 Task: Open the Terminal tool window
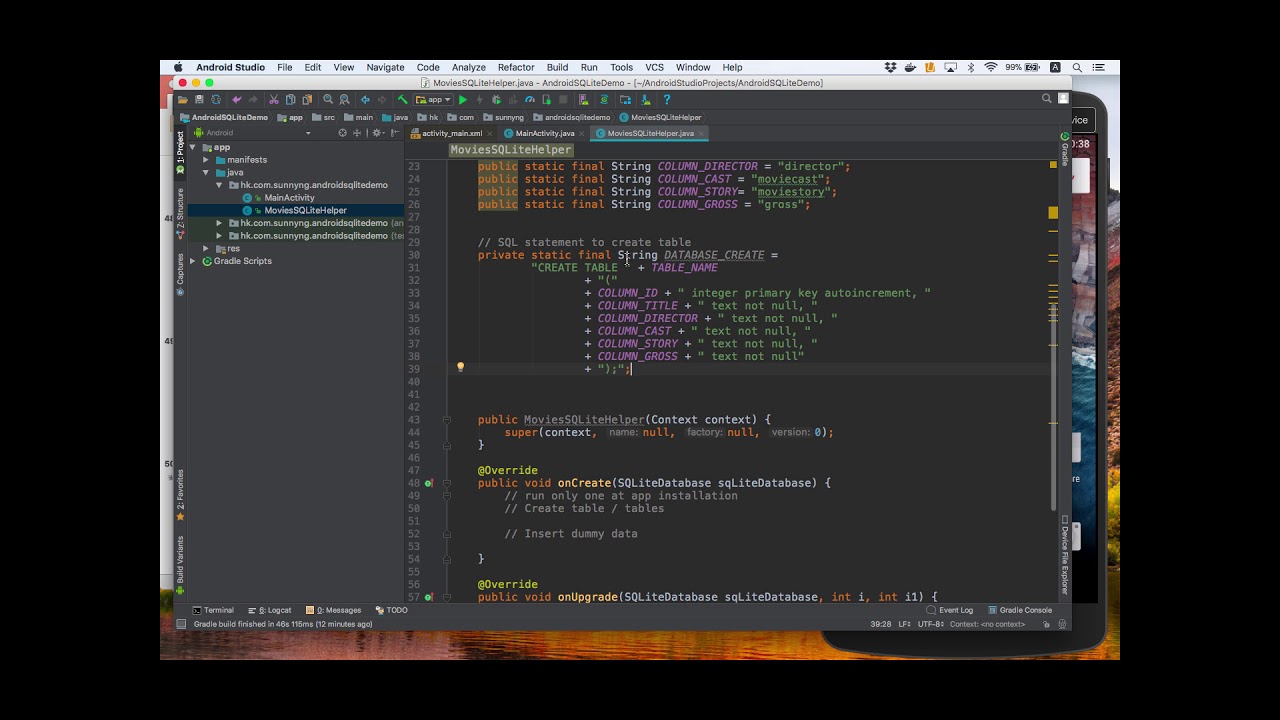(x=213, y=610)
